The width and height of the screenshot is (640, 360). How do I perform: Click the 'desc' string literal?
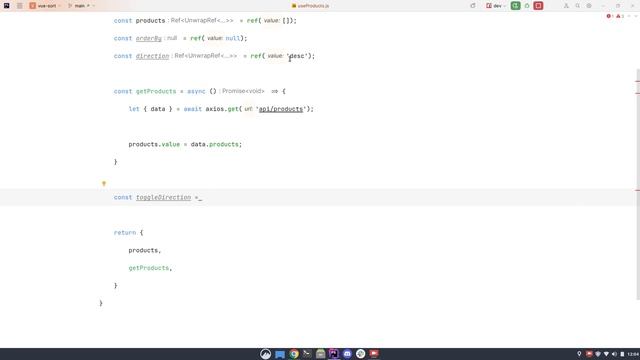[x=297, y=56]
